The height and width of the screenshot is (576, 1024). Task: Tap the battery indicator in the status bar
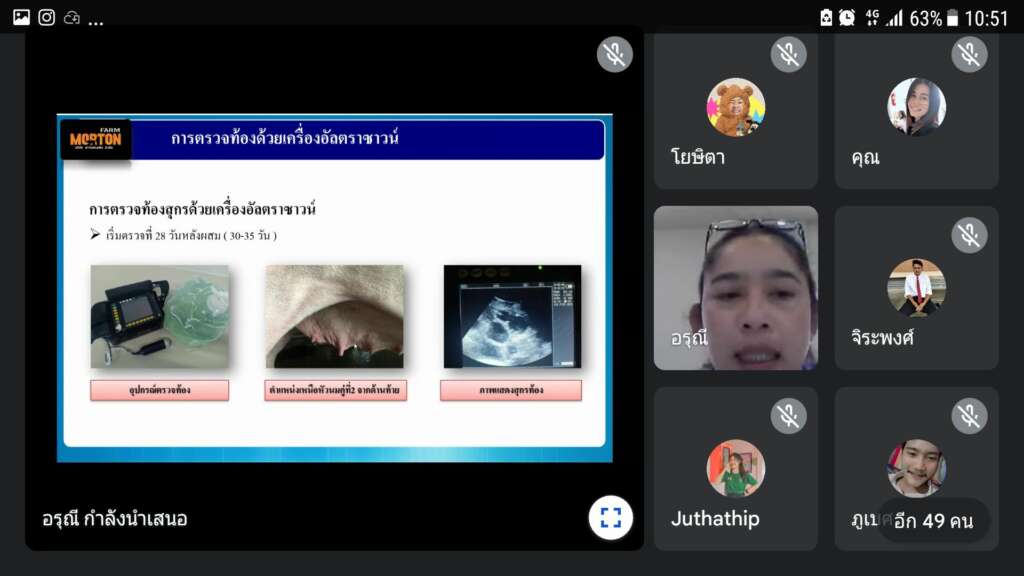pos(952,18)
